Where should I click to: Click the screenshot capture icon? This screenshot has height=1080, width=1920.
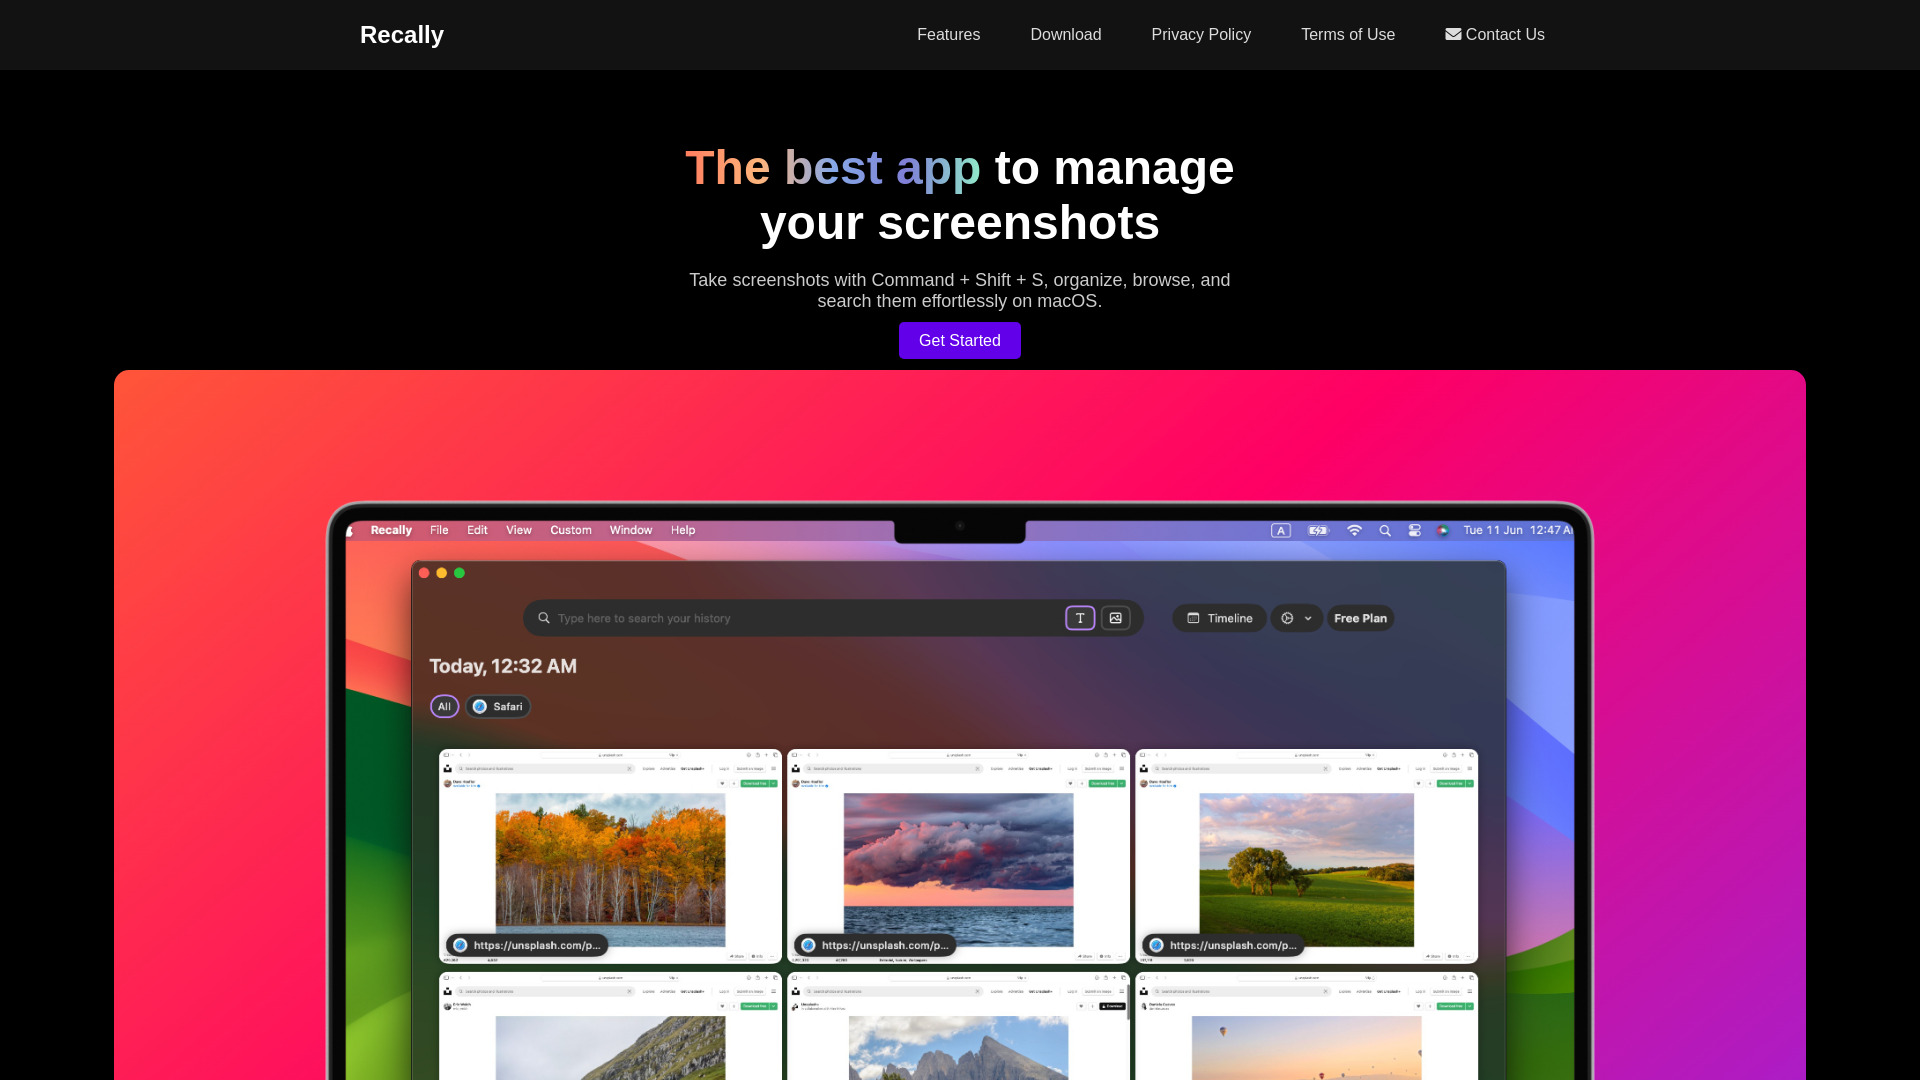1116,617
